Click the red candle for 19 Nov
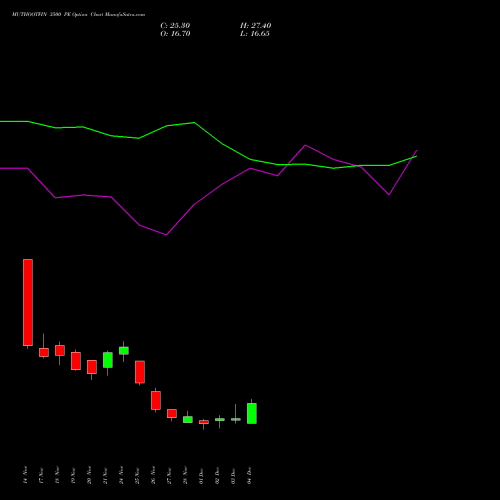This screenshot has width=500, height=500. click(76, 361)
